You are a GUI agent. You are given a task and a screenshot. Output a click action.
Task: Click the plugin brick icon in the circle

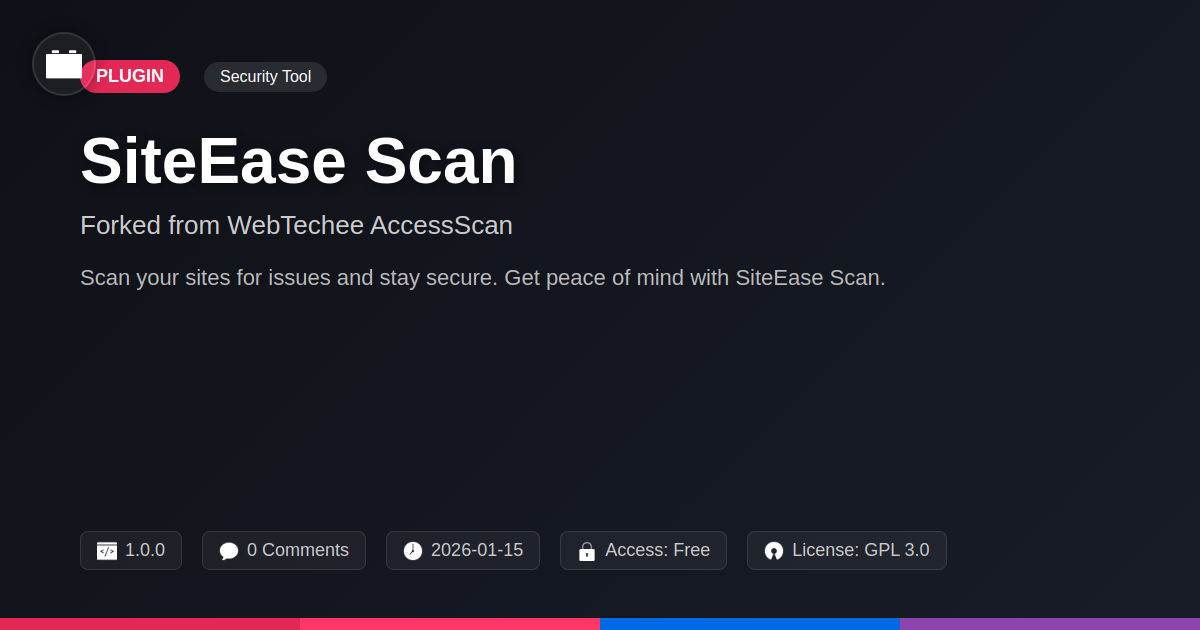tap(64, 64)
